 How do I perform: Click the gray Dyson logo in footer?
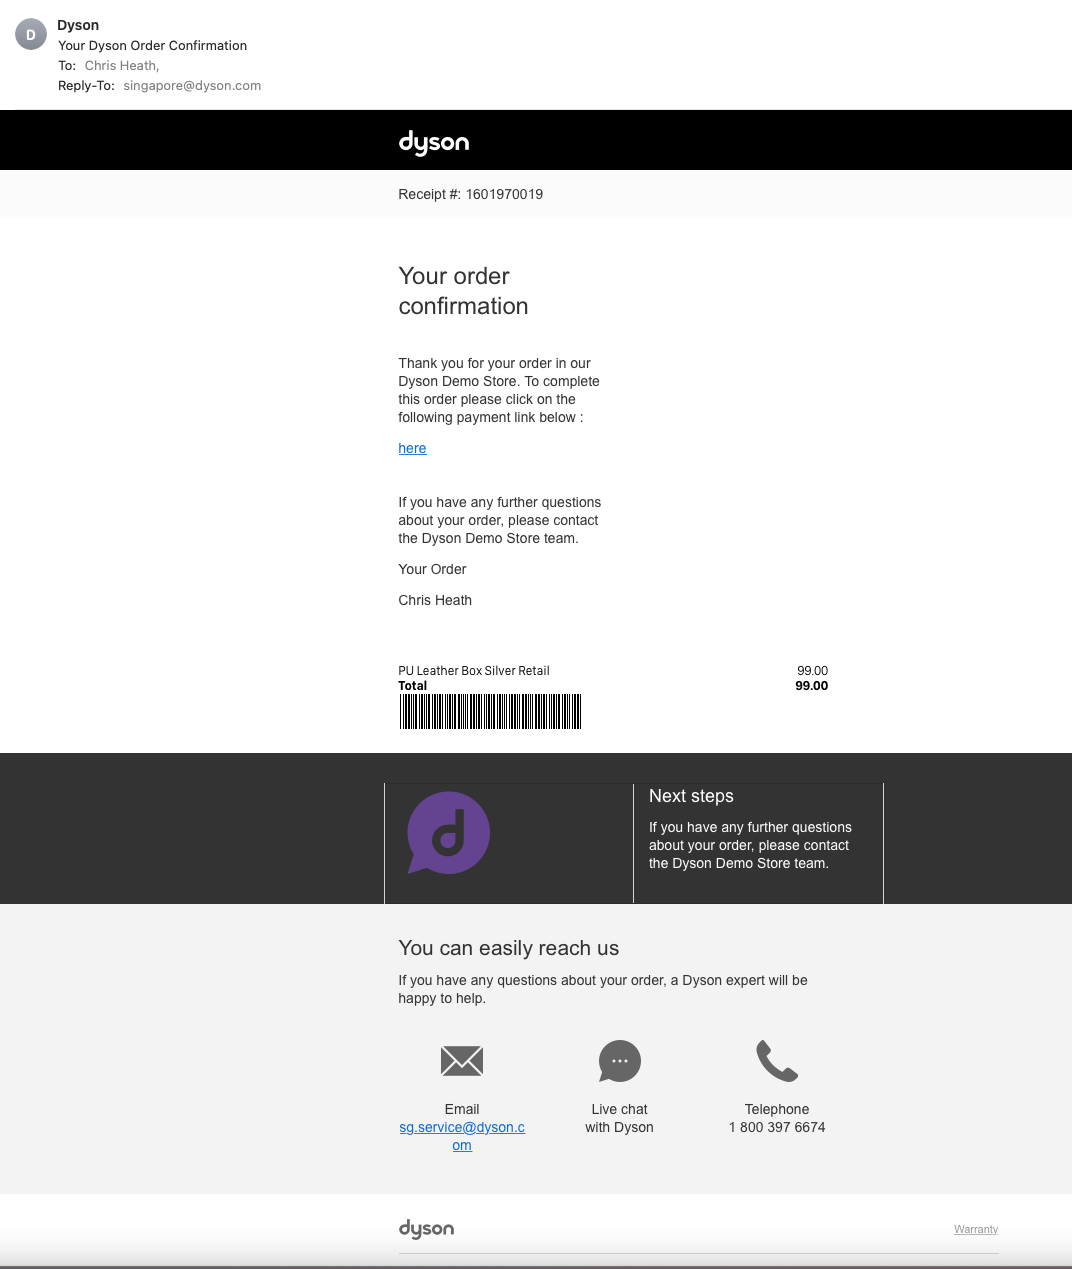[426, 1229]
